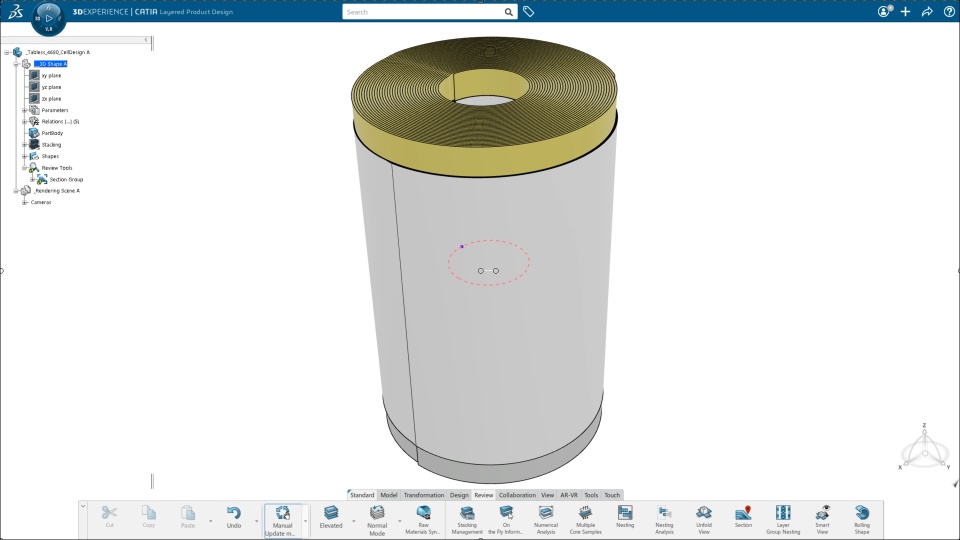Expand the Stacking tree node
The height and width of the screenshot is (540, 960).
[24, 145]
